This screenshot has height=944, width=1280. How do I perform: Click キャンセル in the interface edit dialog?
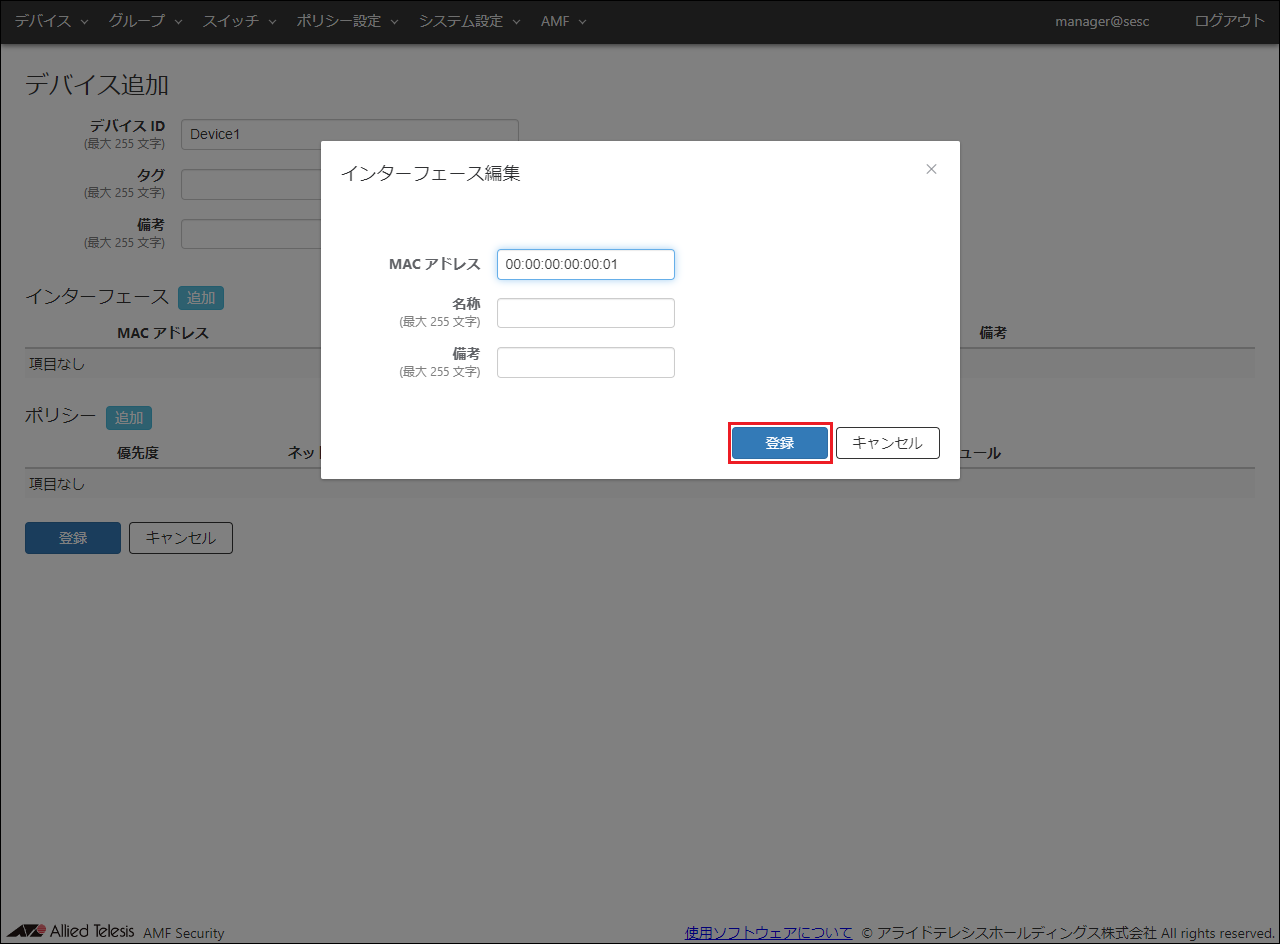(887, 443)
